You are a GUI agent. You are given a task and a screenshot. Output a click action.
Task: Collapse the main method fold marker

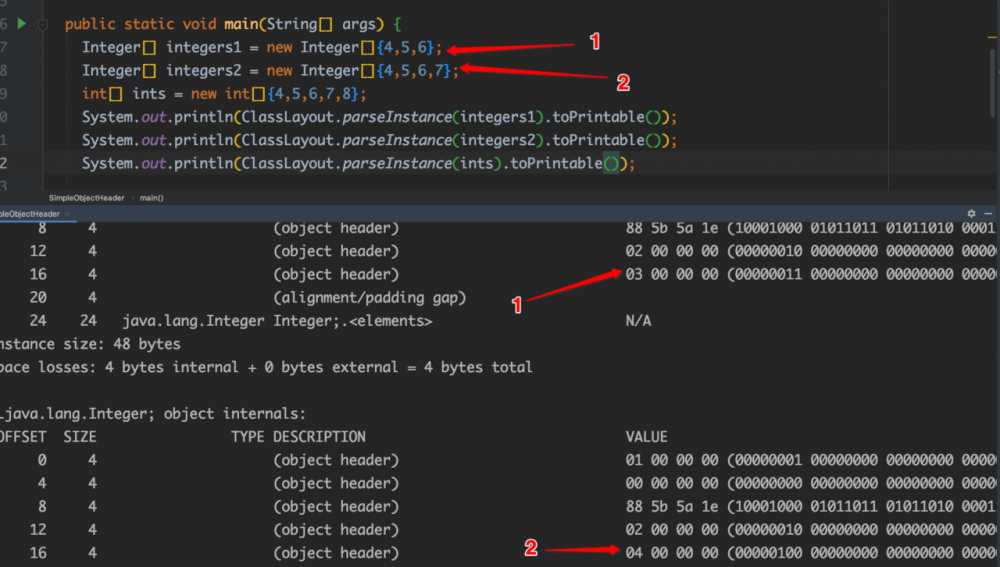(x=43, y=24)
